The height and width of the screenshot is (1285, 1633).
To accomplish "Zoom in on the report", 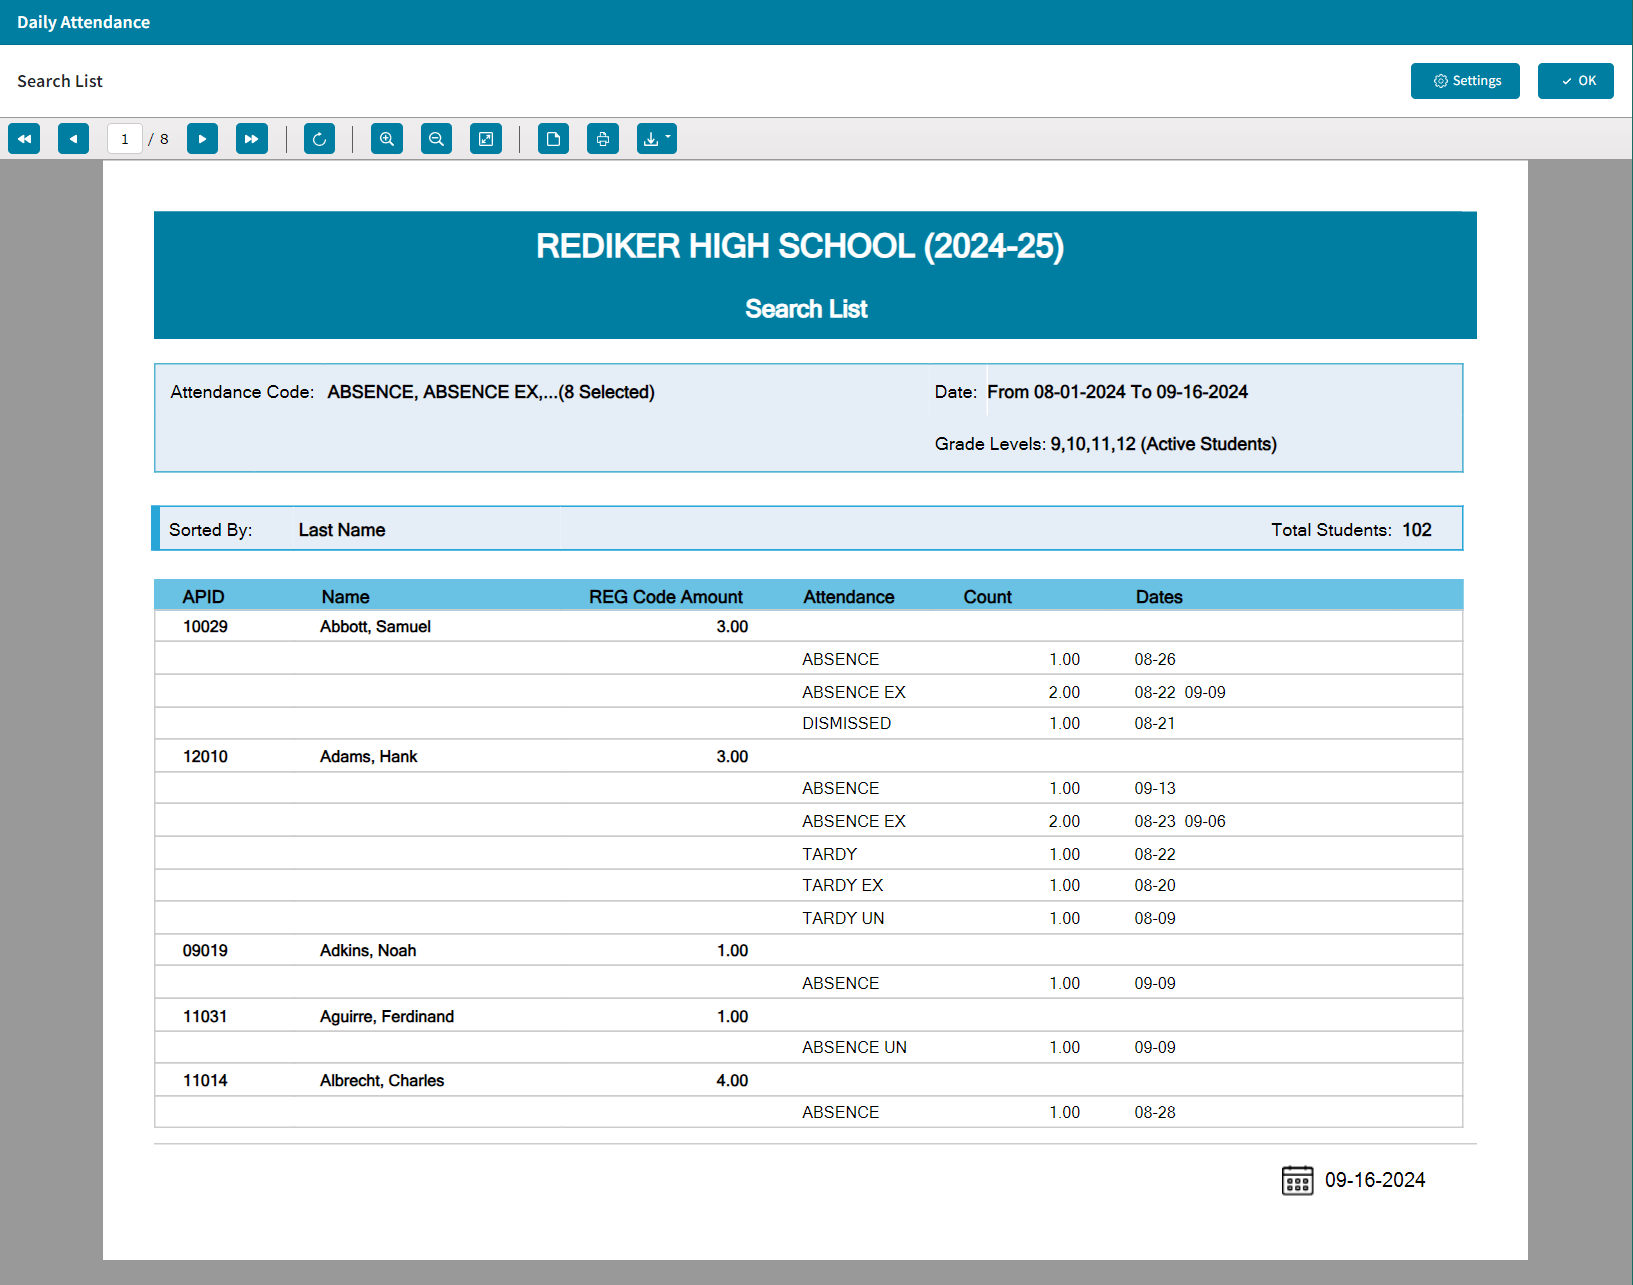I will (387, 139).
